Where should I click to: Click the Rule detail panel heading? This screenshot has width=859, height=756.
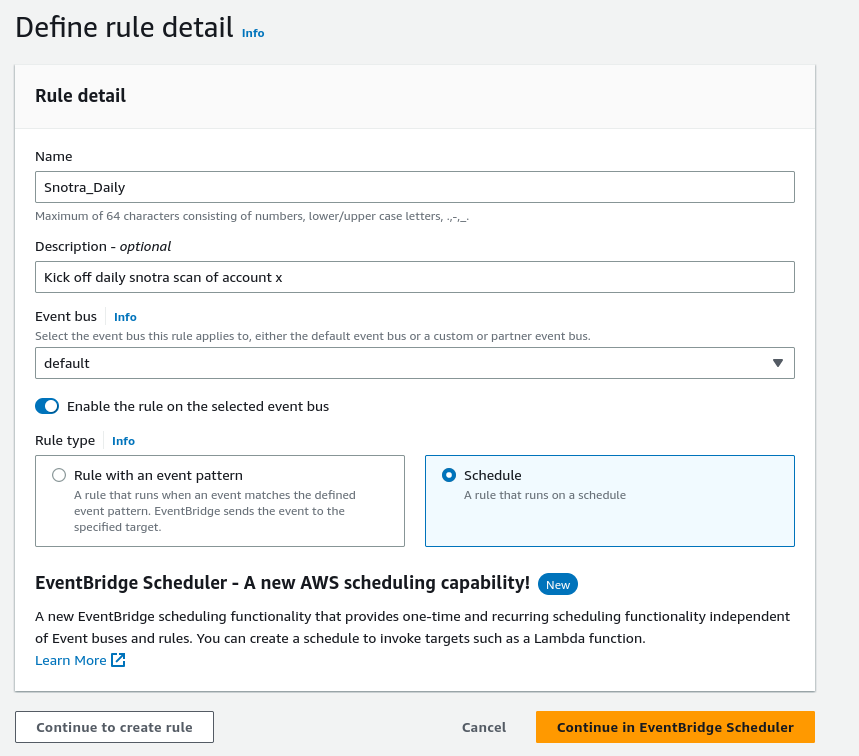coord(80,96)
